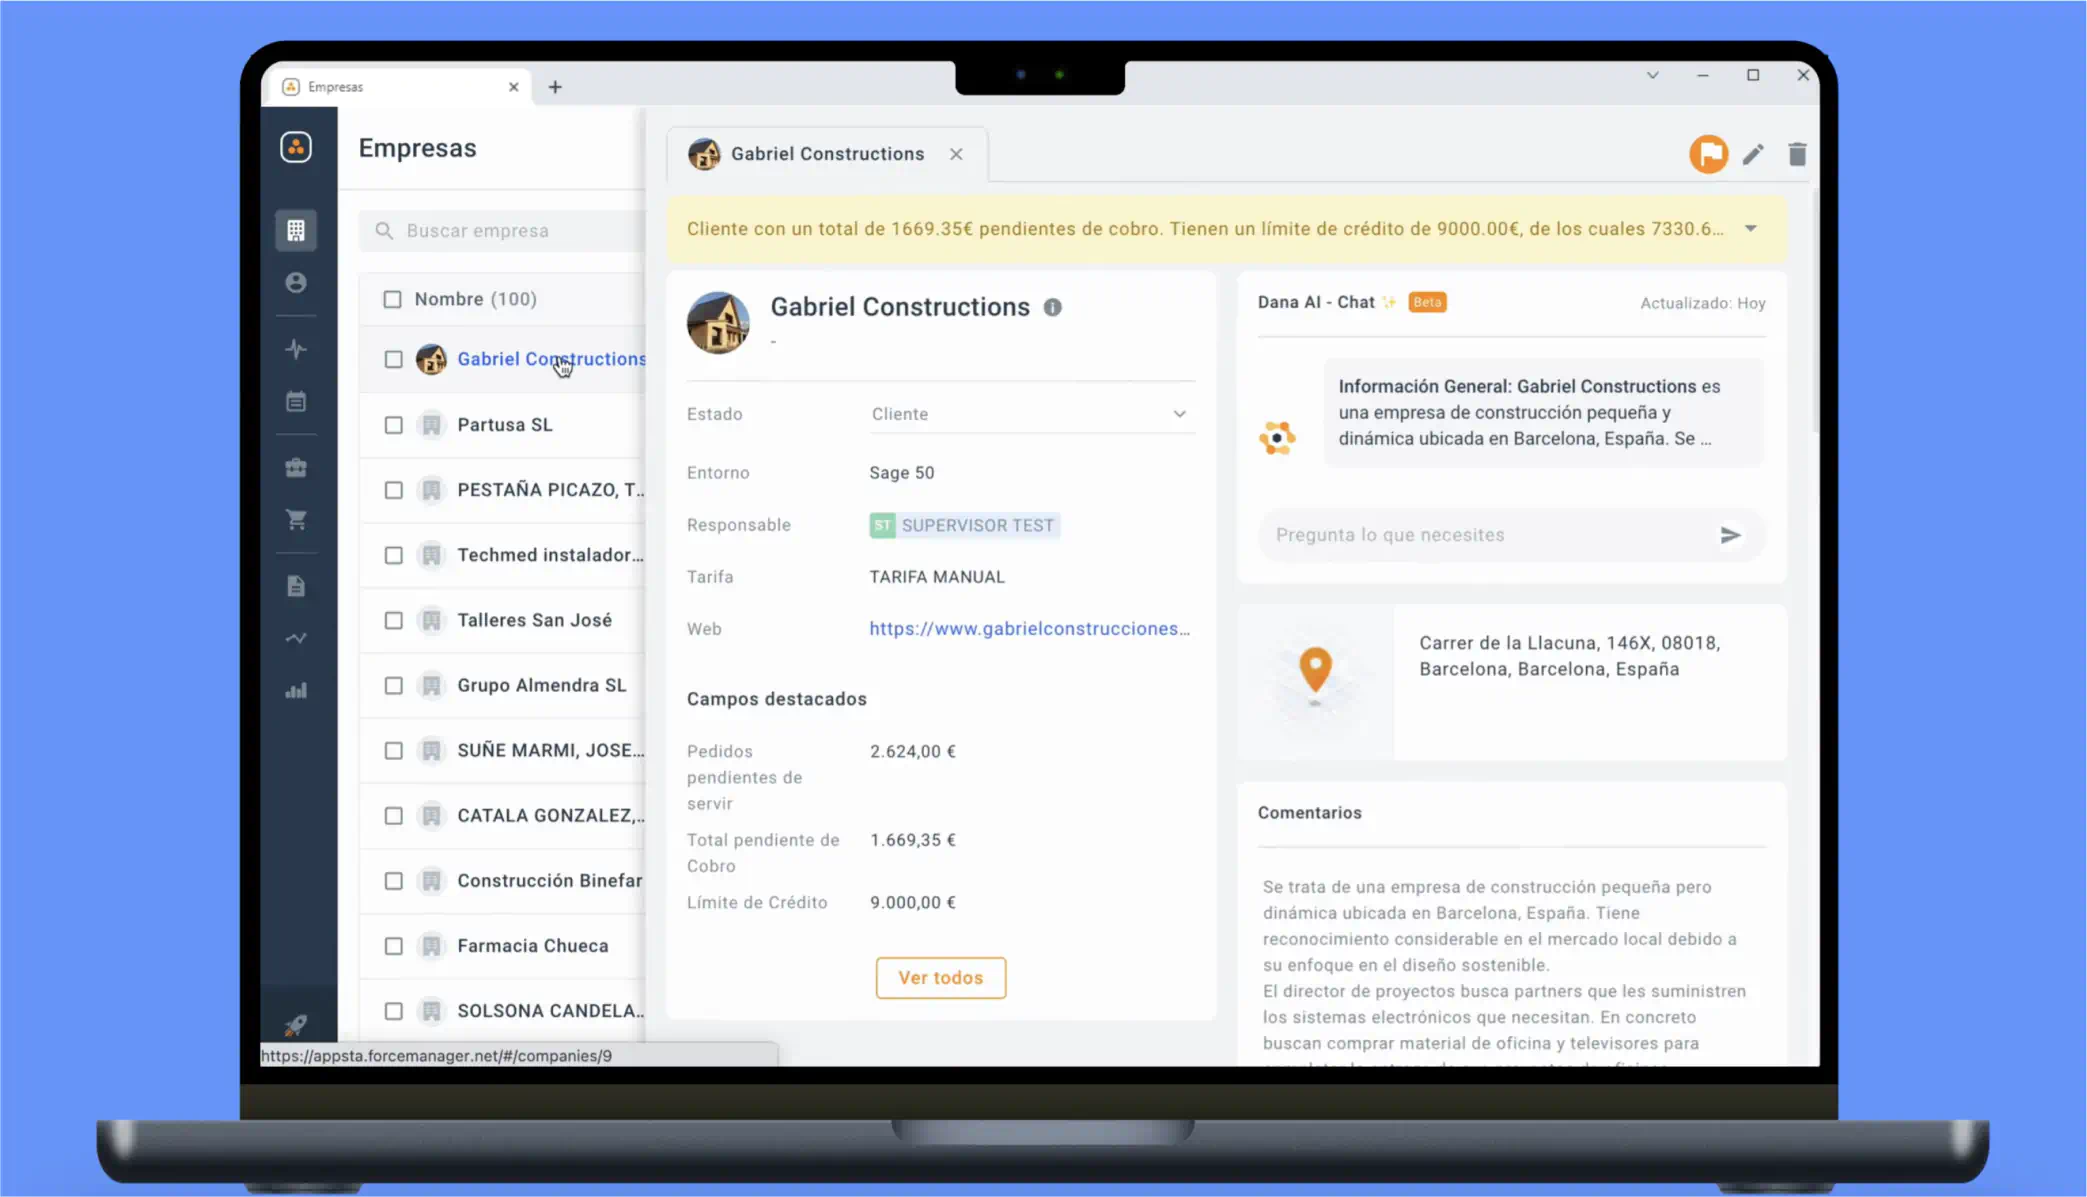2087x1197 pixels.
Task: Open the calendar icon in sidebar
Action: point(296,402)
